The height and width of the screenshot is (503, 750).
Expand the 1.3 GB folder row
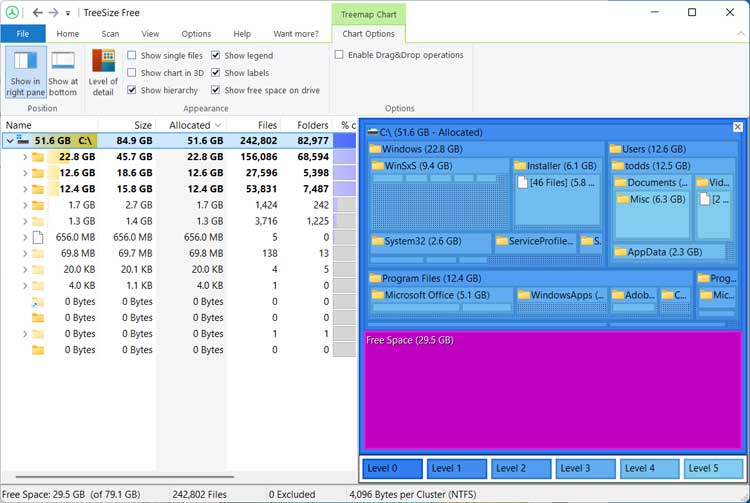pos(25,221)
